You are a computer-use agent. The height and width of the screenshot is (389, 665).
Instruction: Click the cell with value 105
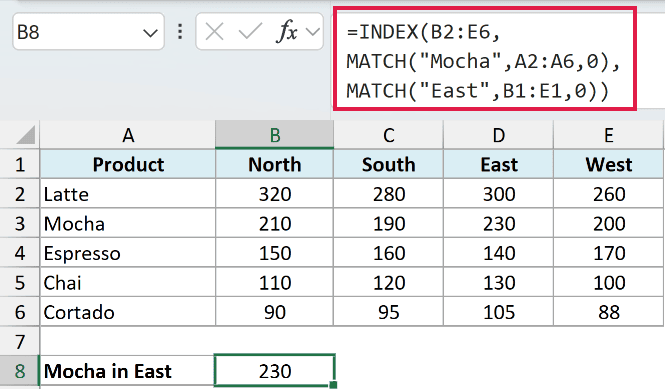point(498,312)
